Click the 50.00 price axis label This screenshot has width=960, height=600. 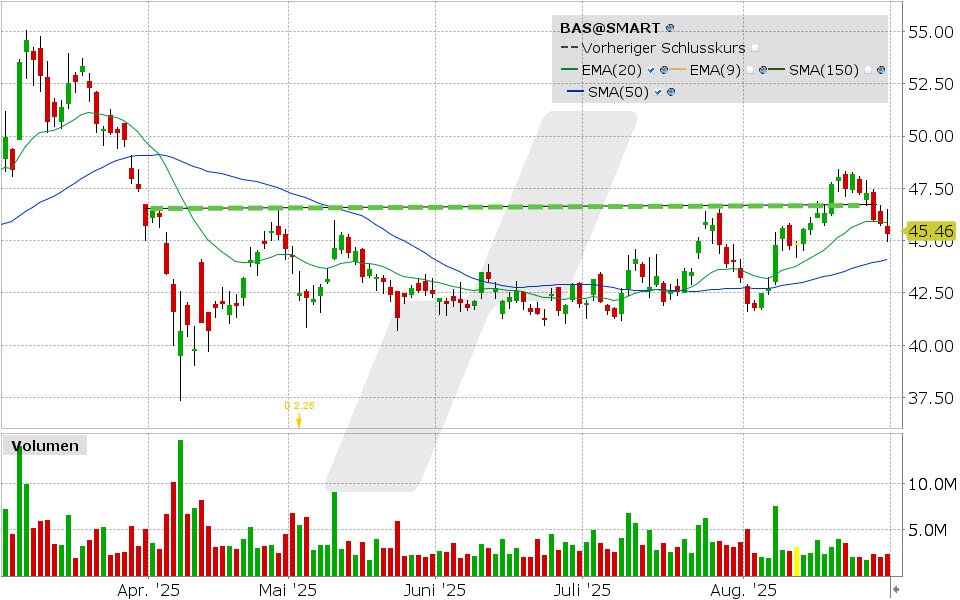click(931, 136)
